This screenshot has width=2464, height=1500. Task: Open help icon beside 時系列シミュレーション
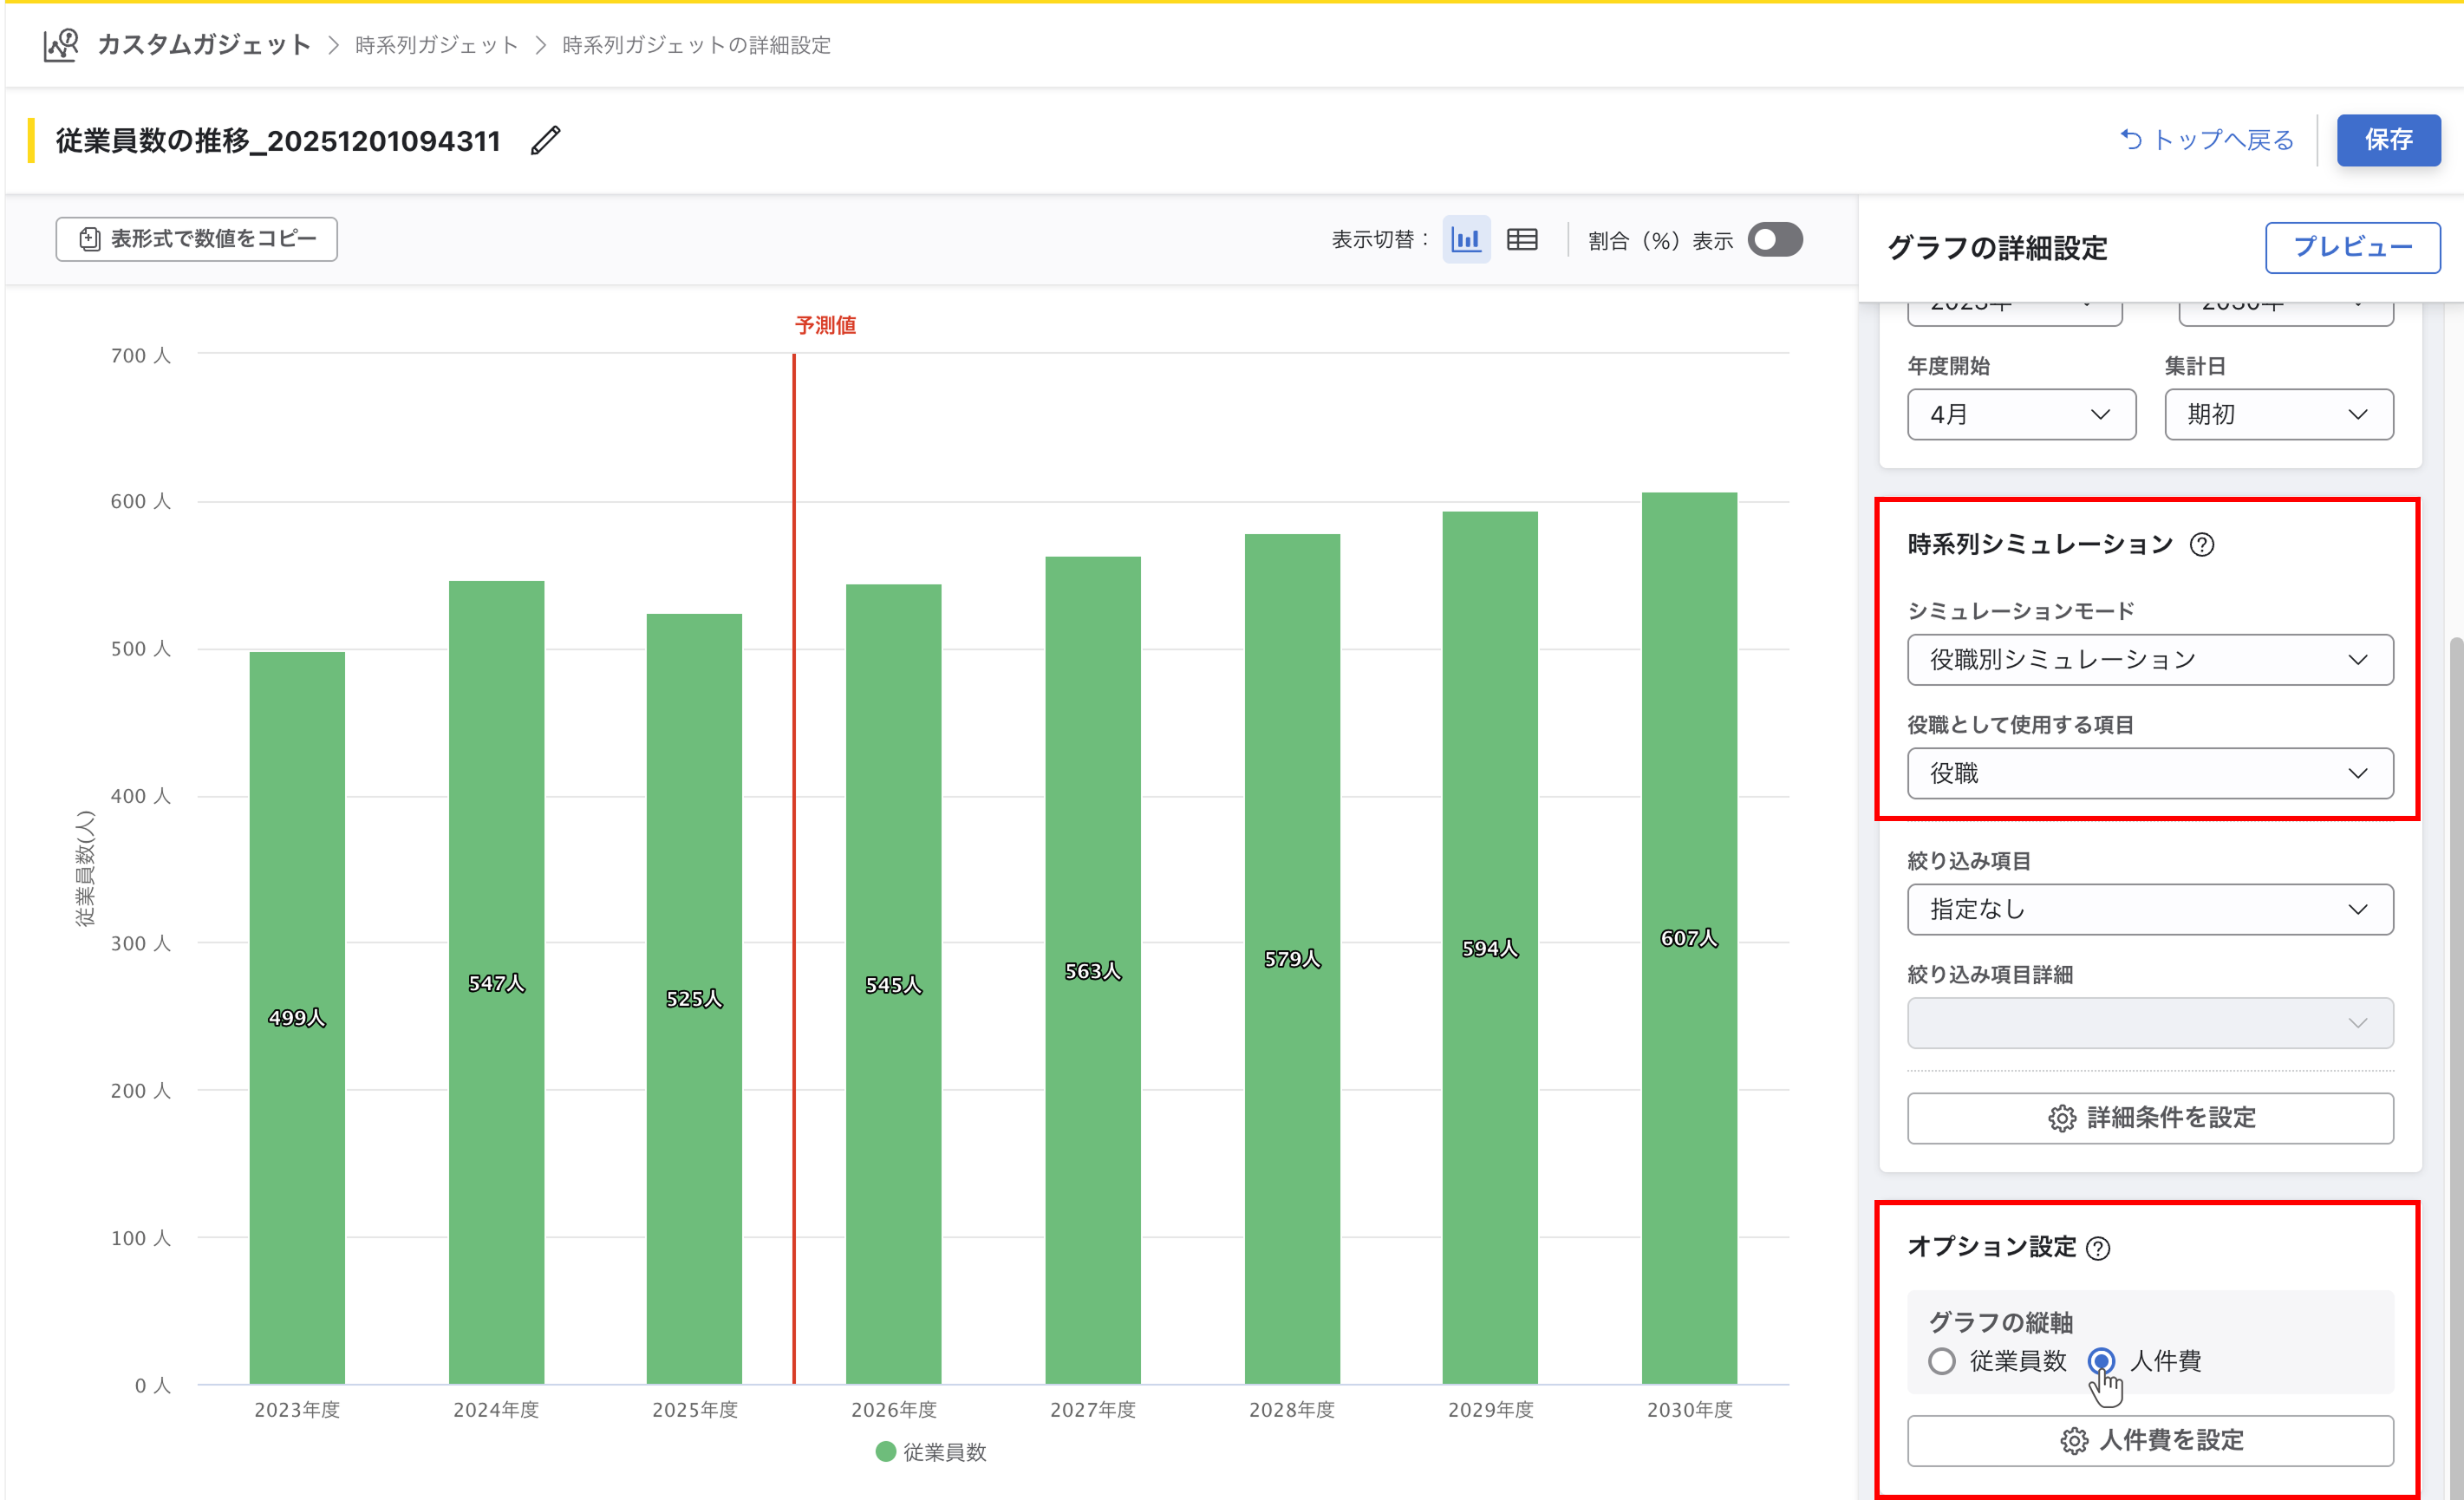pyautogui.click(x=2202, y=545)
